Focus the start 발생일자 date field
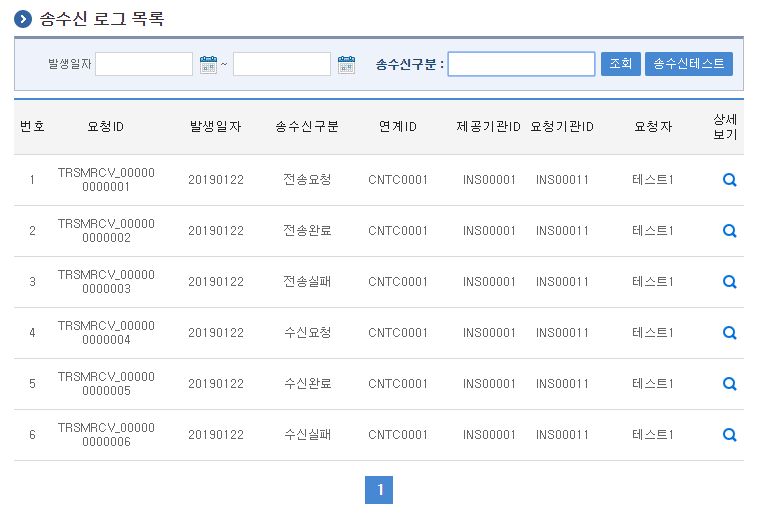Screen dimensions: 760x515 coord(144,64)
